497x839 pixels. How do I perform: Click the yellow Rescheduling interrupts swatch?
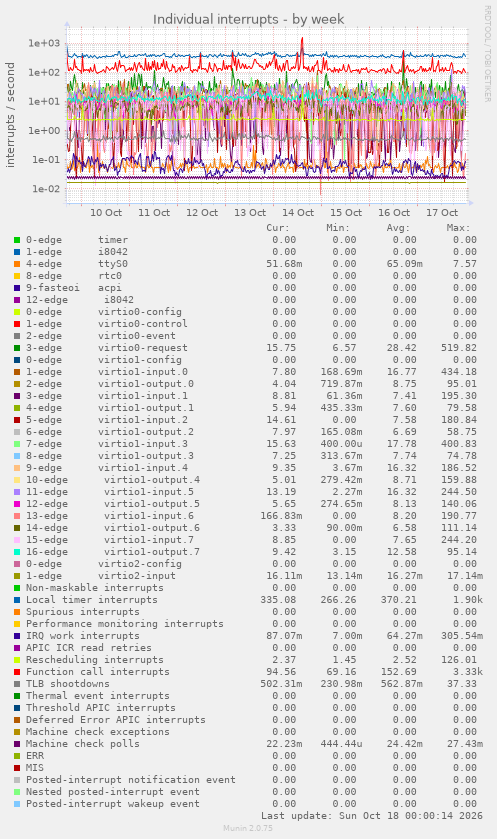[17, 660]
